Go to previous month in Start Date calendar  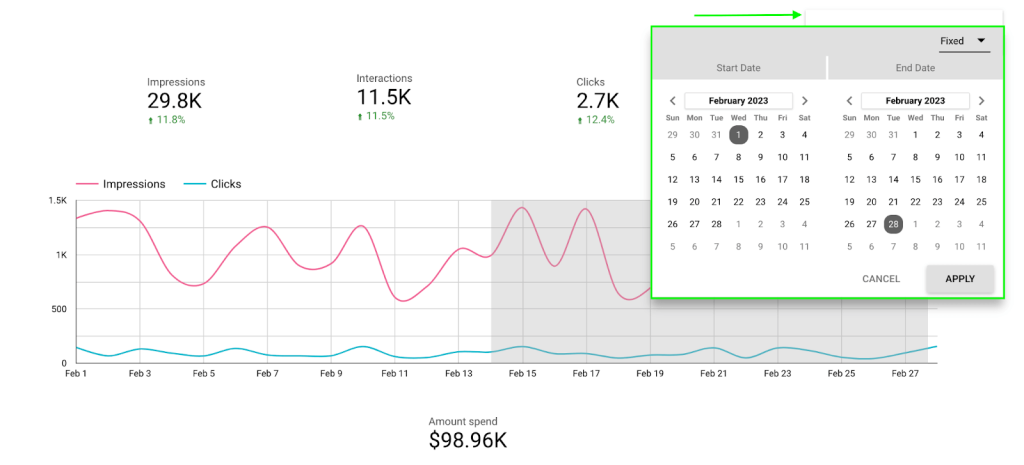[673, 101]
